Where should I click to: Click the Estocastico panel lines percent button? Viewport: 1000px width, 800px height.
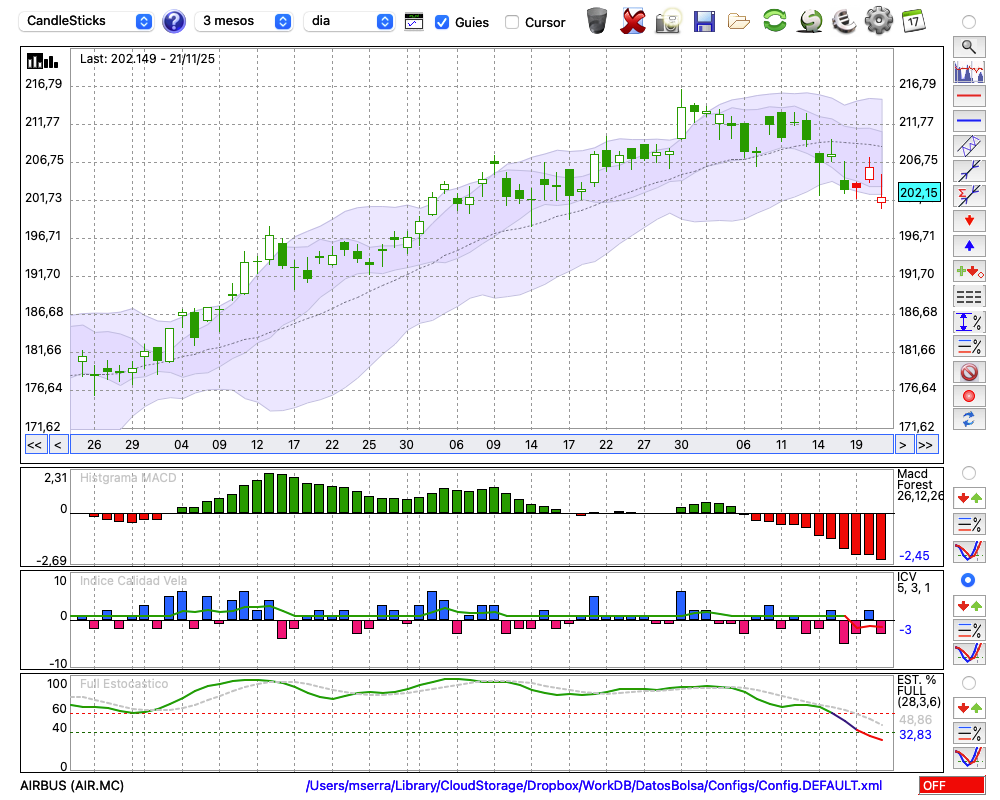969,732
